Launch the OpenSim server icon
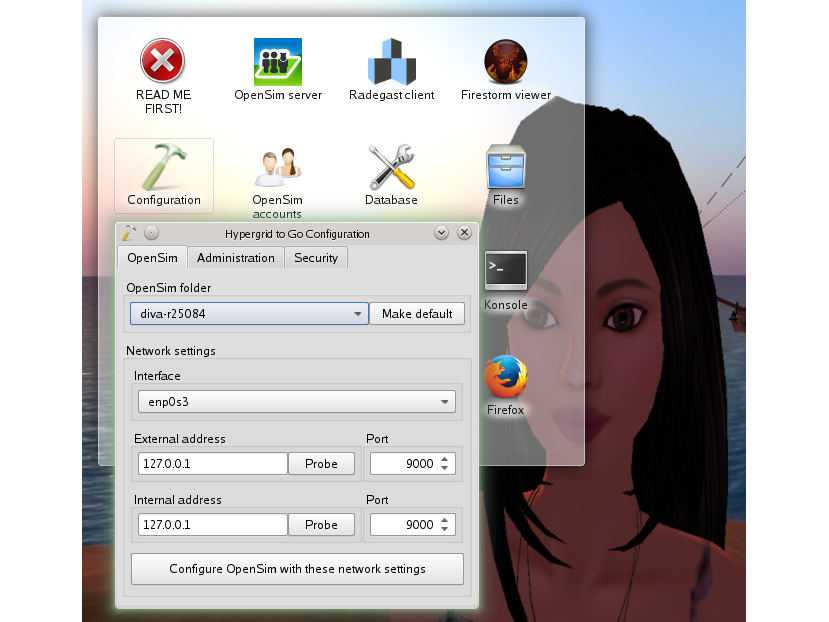Image resolution: width=829 pixels, height=622 pixels. click(278, 62)
